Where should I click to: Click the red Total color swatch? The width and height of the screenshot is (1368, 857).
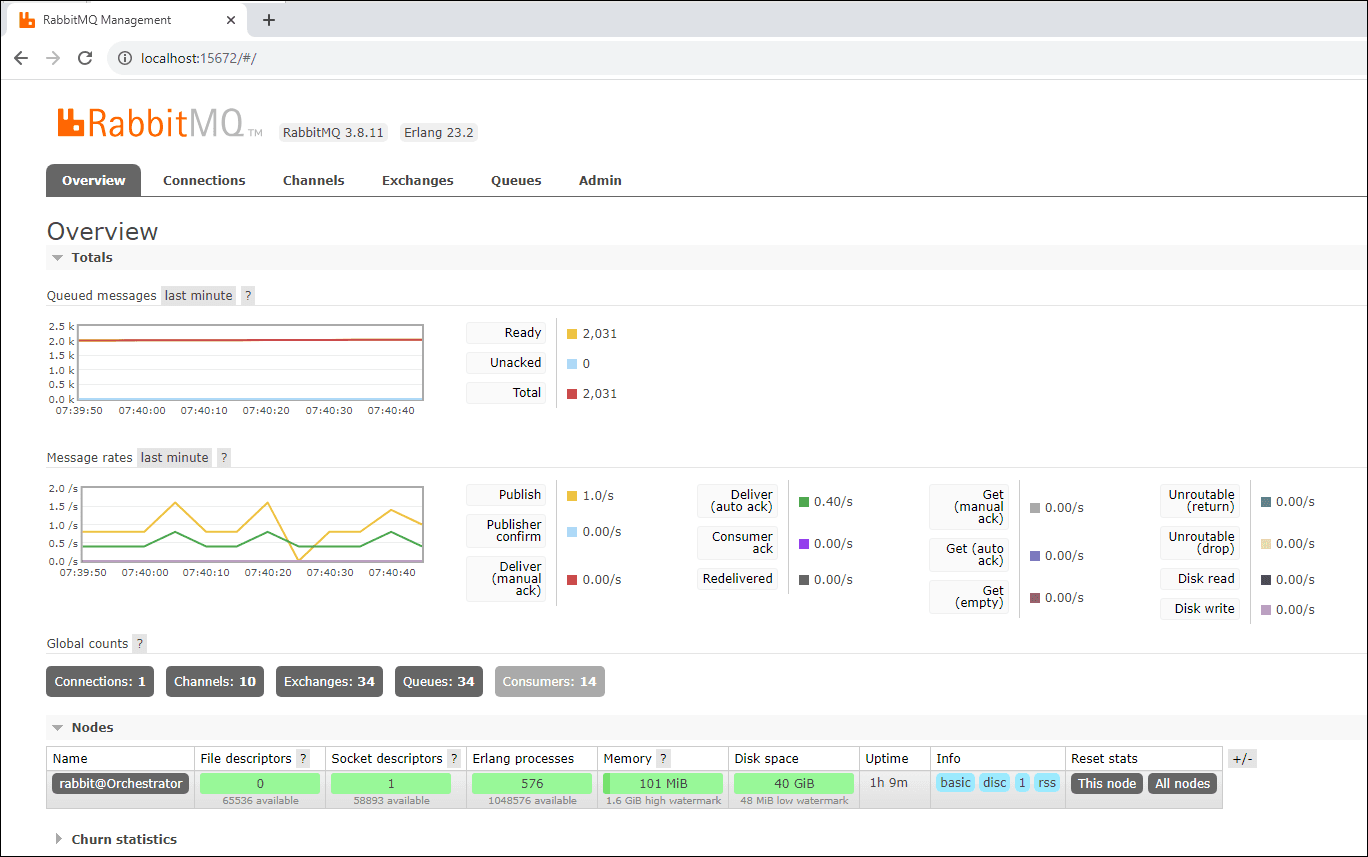[572, 394]
